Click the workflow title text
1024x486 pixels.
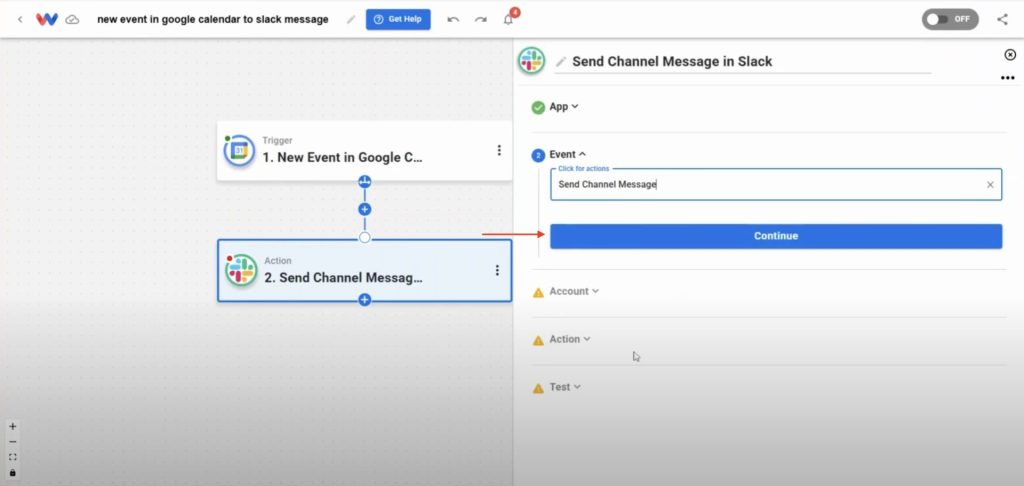coord(213,20)
